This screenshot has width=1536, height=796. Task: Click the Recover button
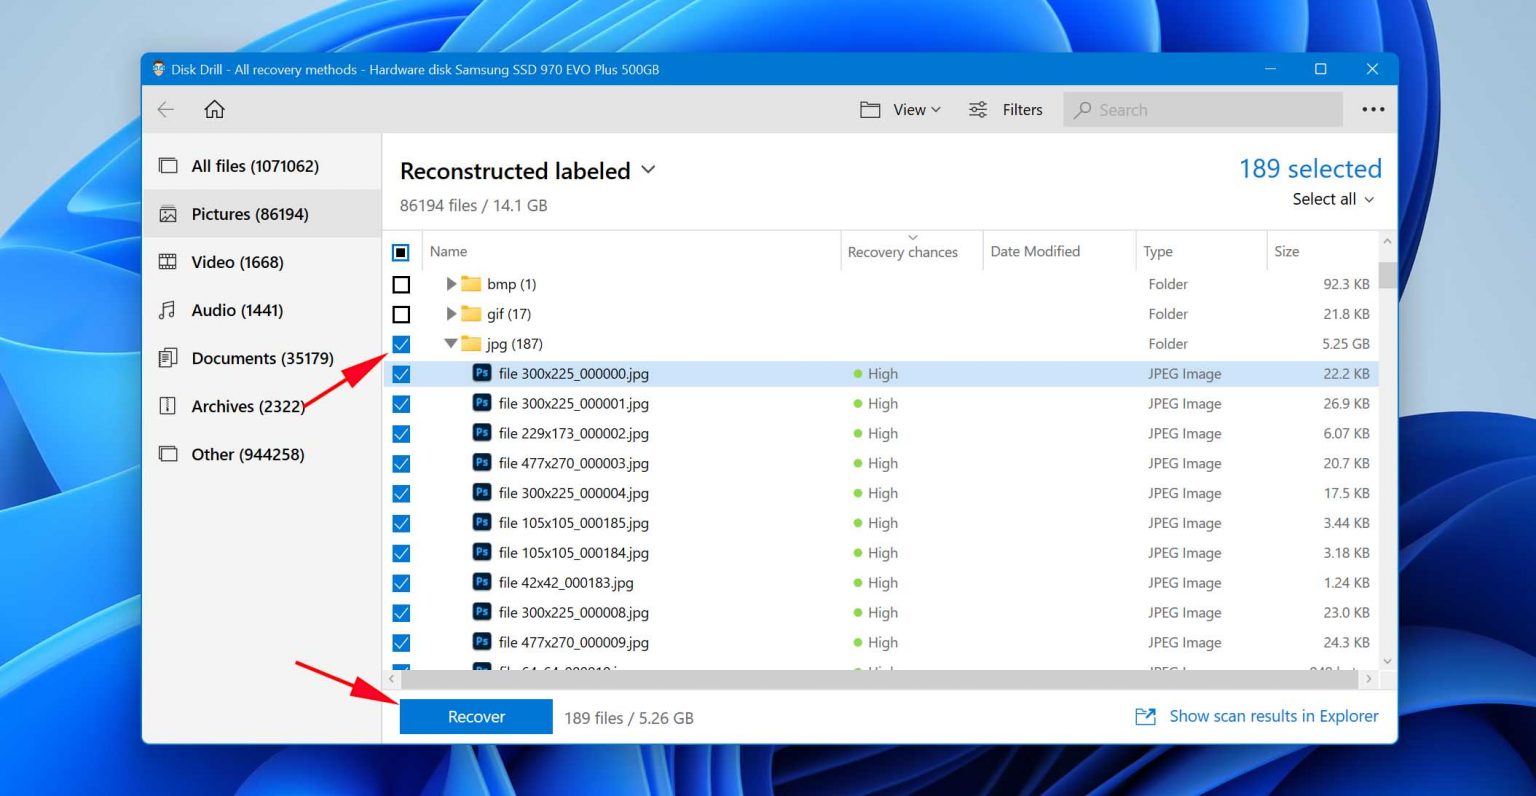pos(476,716)
